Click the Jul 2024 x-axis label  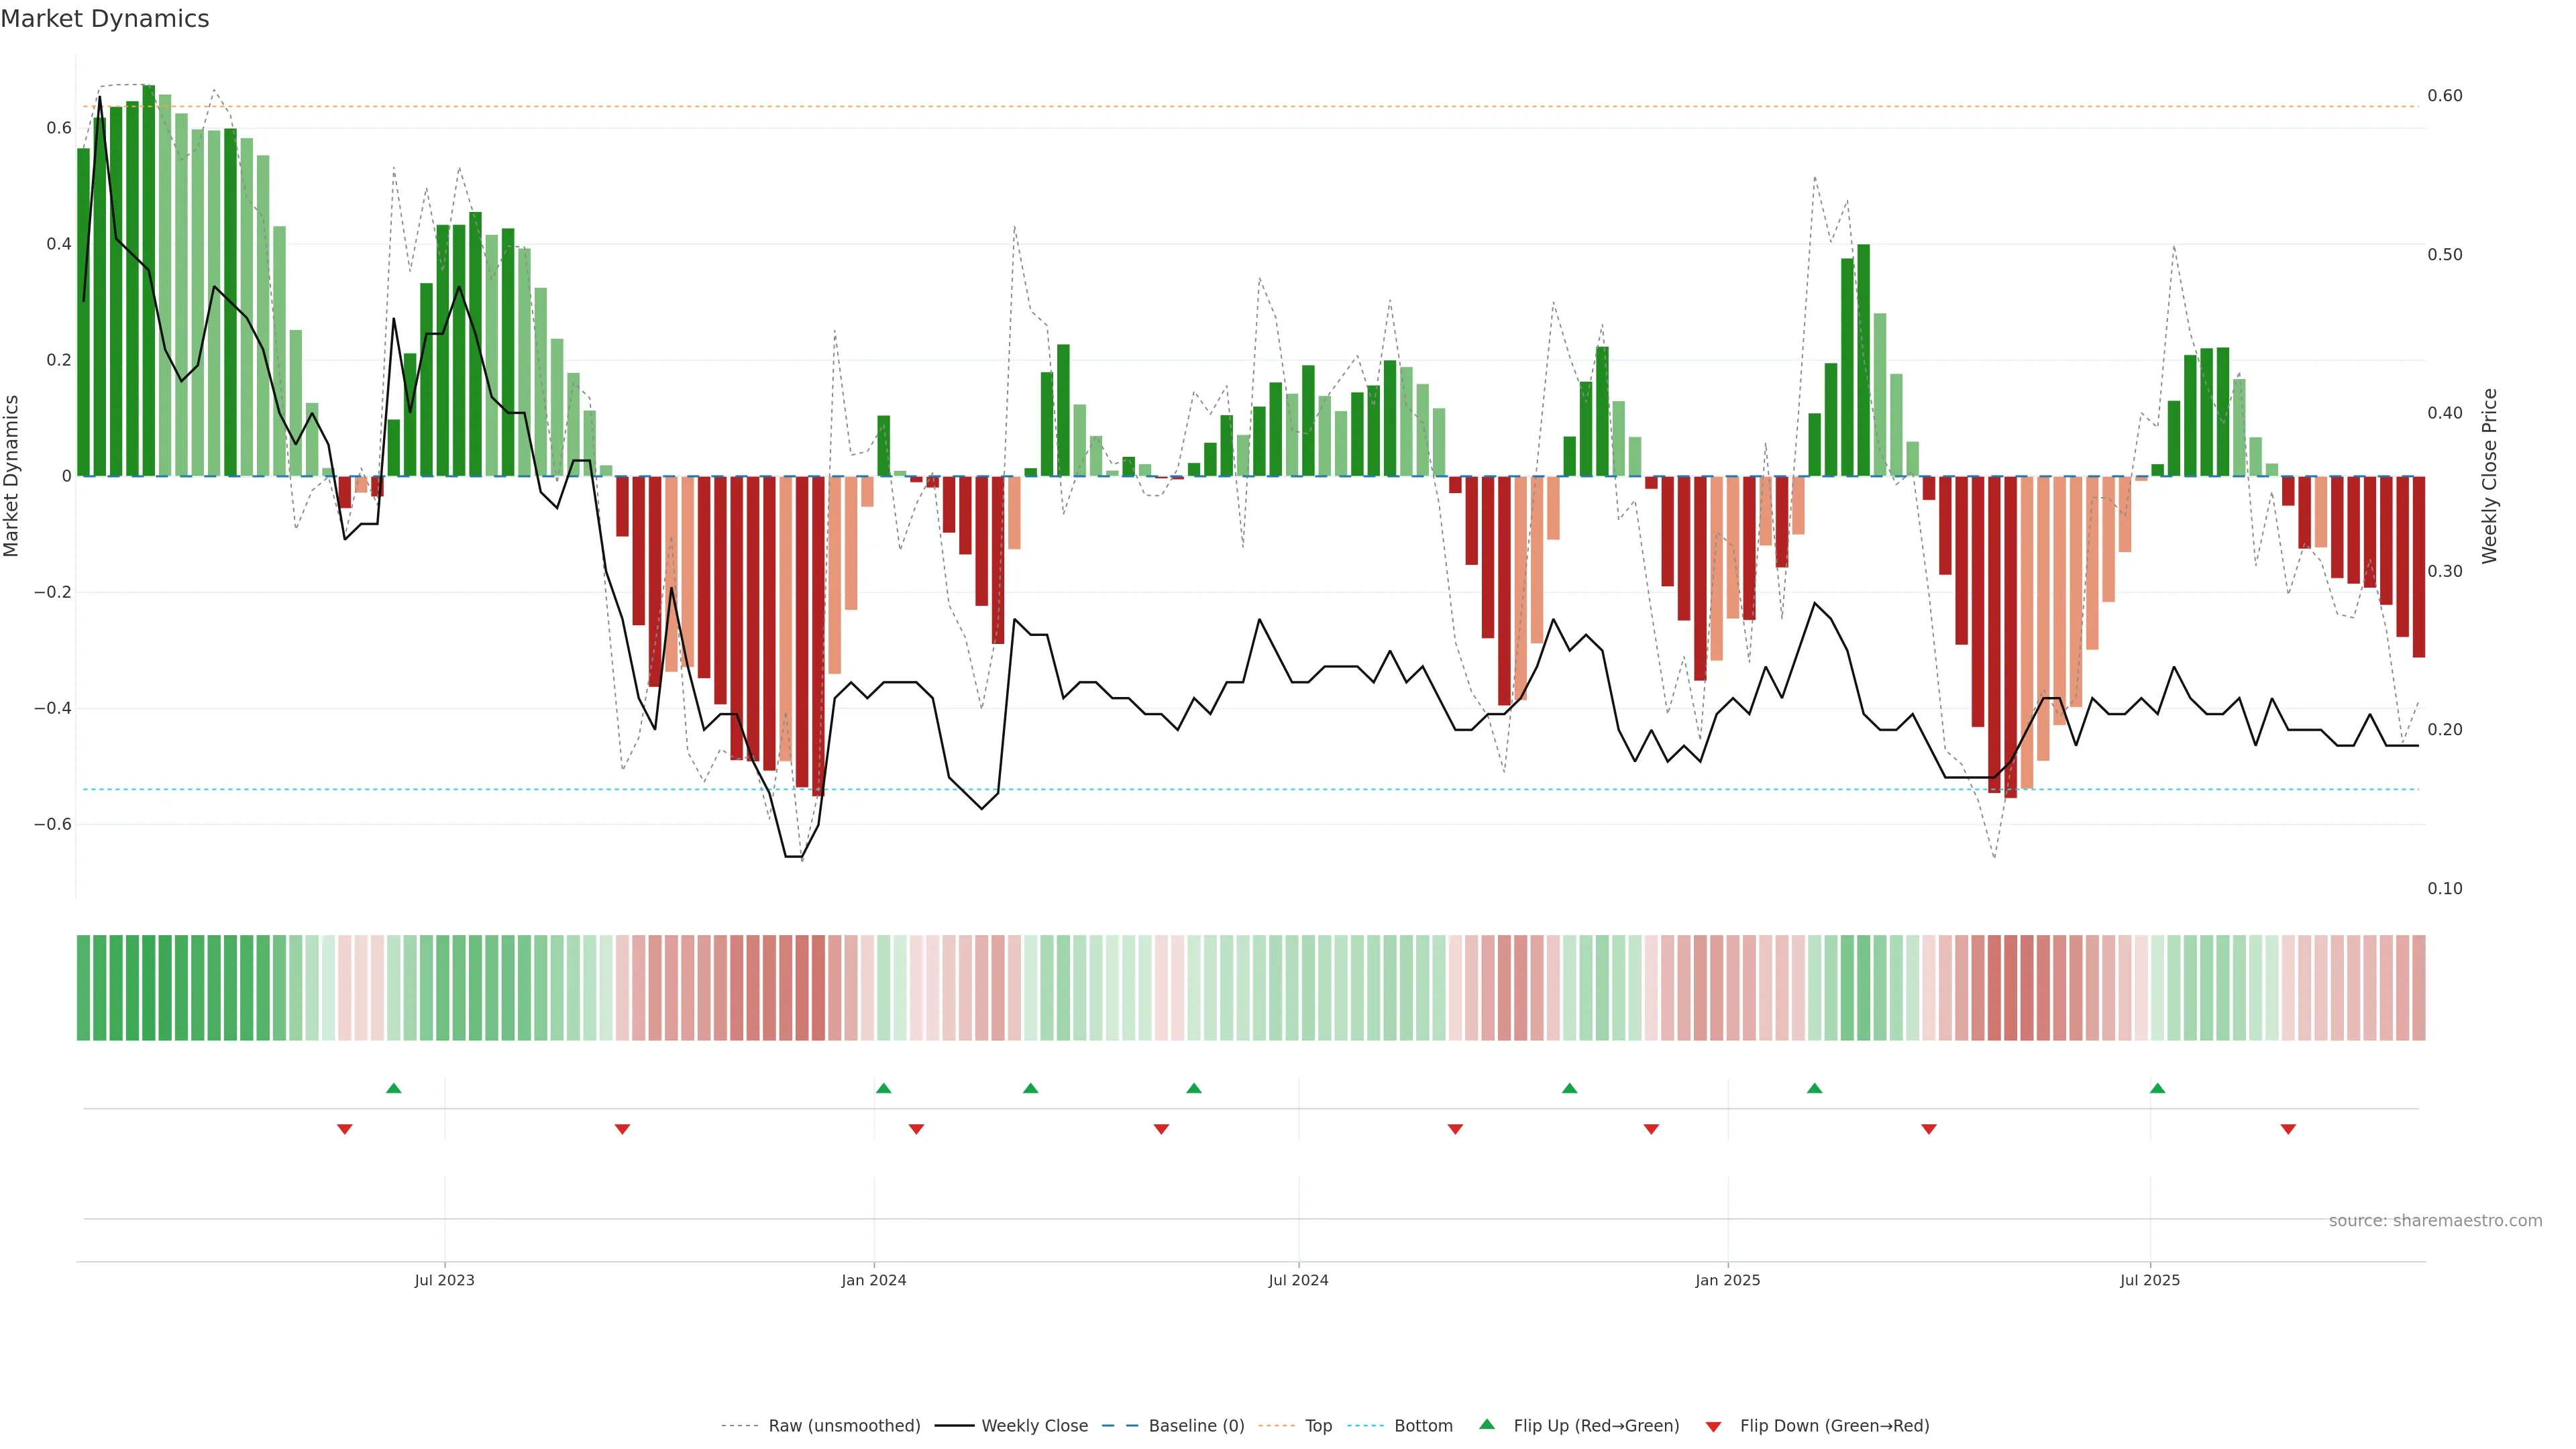[x=1298, y=1280]
